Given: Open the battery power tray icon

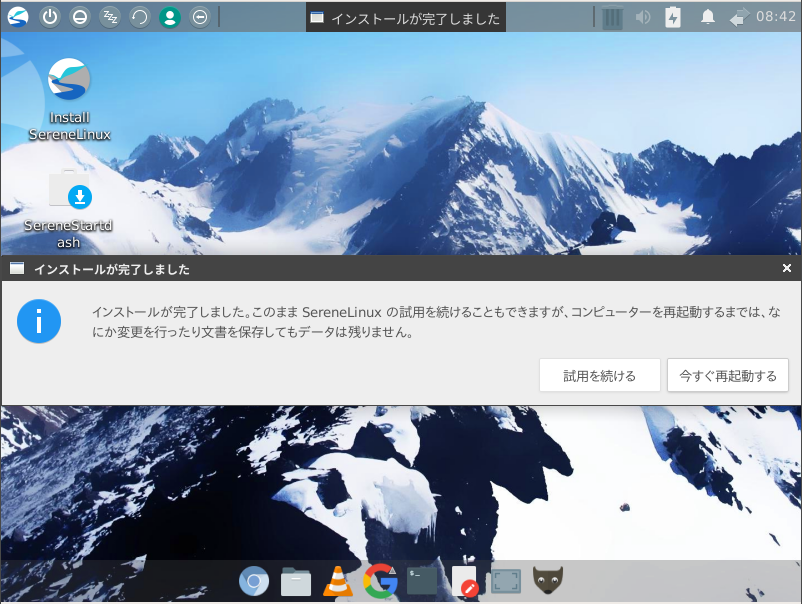Looking at the screenshot, I should [x=673, y=17].
